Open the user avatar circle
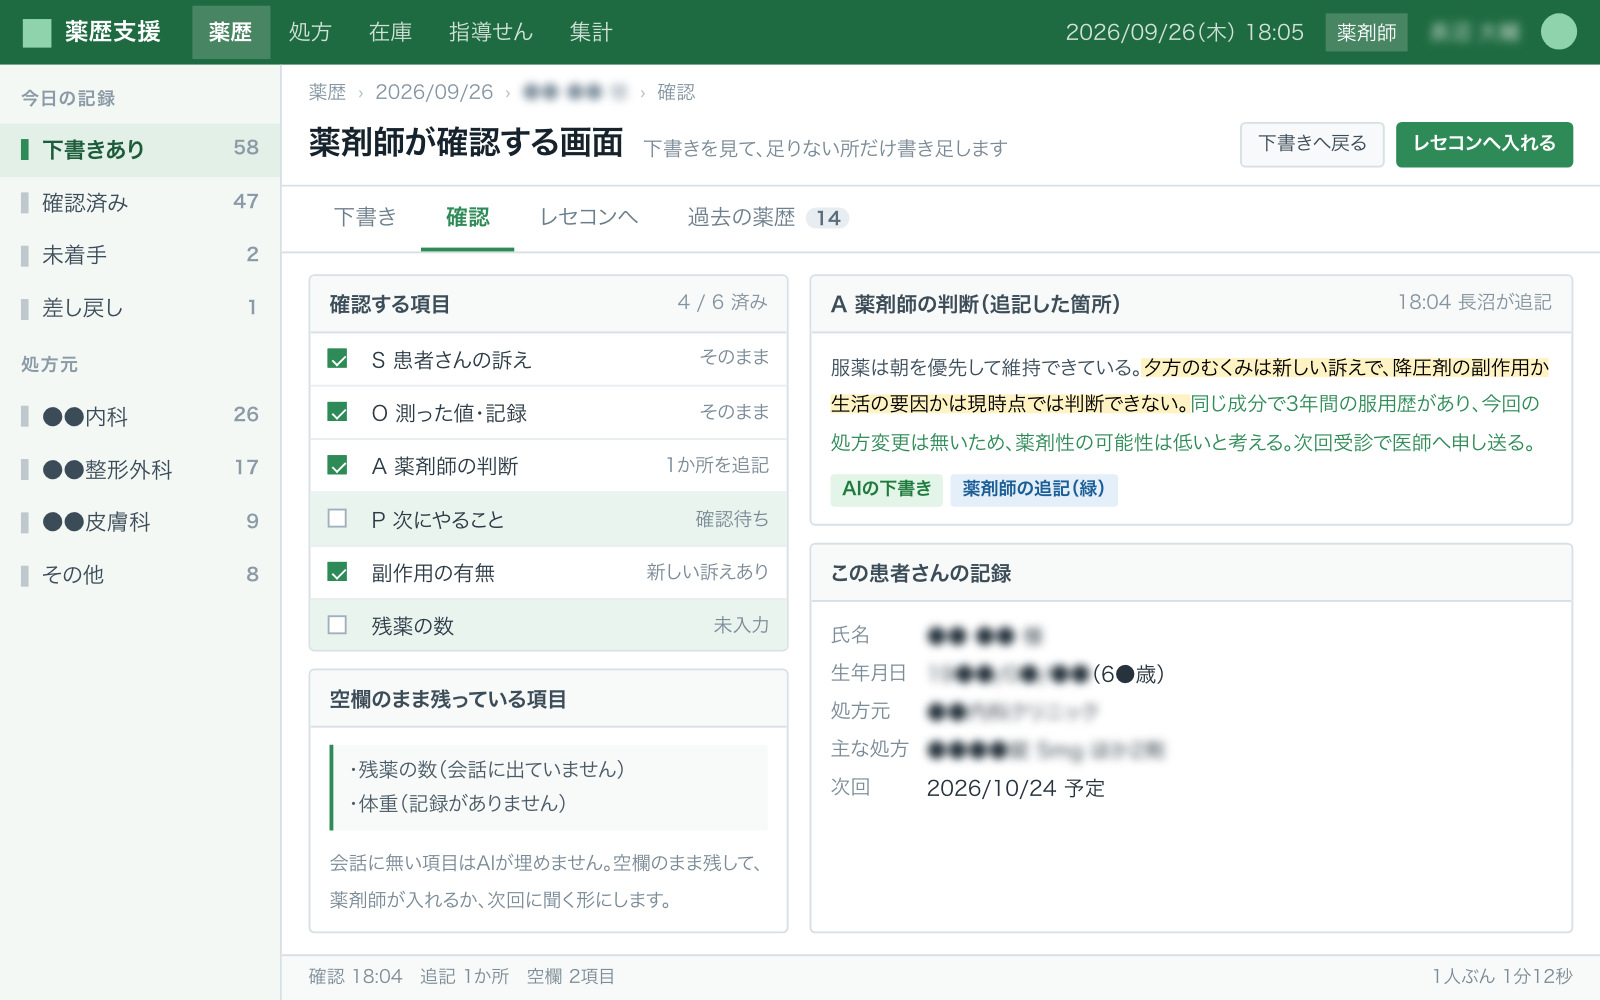The width and height of the screenshot is (1600, 1000). tap(1558, 32)
